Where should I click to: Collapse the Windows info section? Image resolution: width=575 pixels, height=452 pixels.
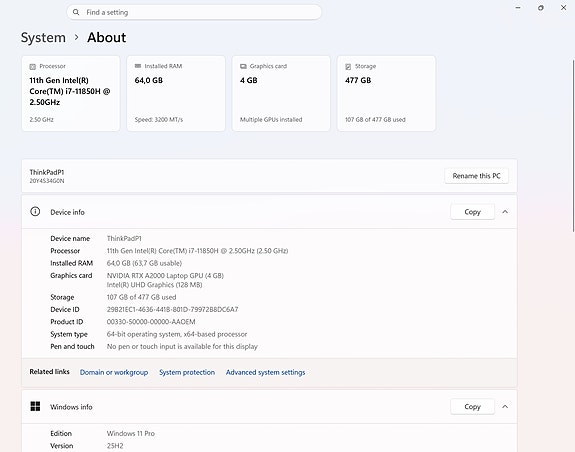tap(505, 407)
